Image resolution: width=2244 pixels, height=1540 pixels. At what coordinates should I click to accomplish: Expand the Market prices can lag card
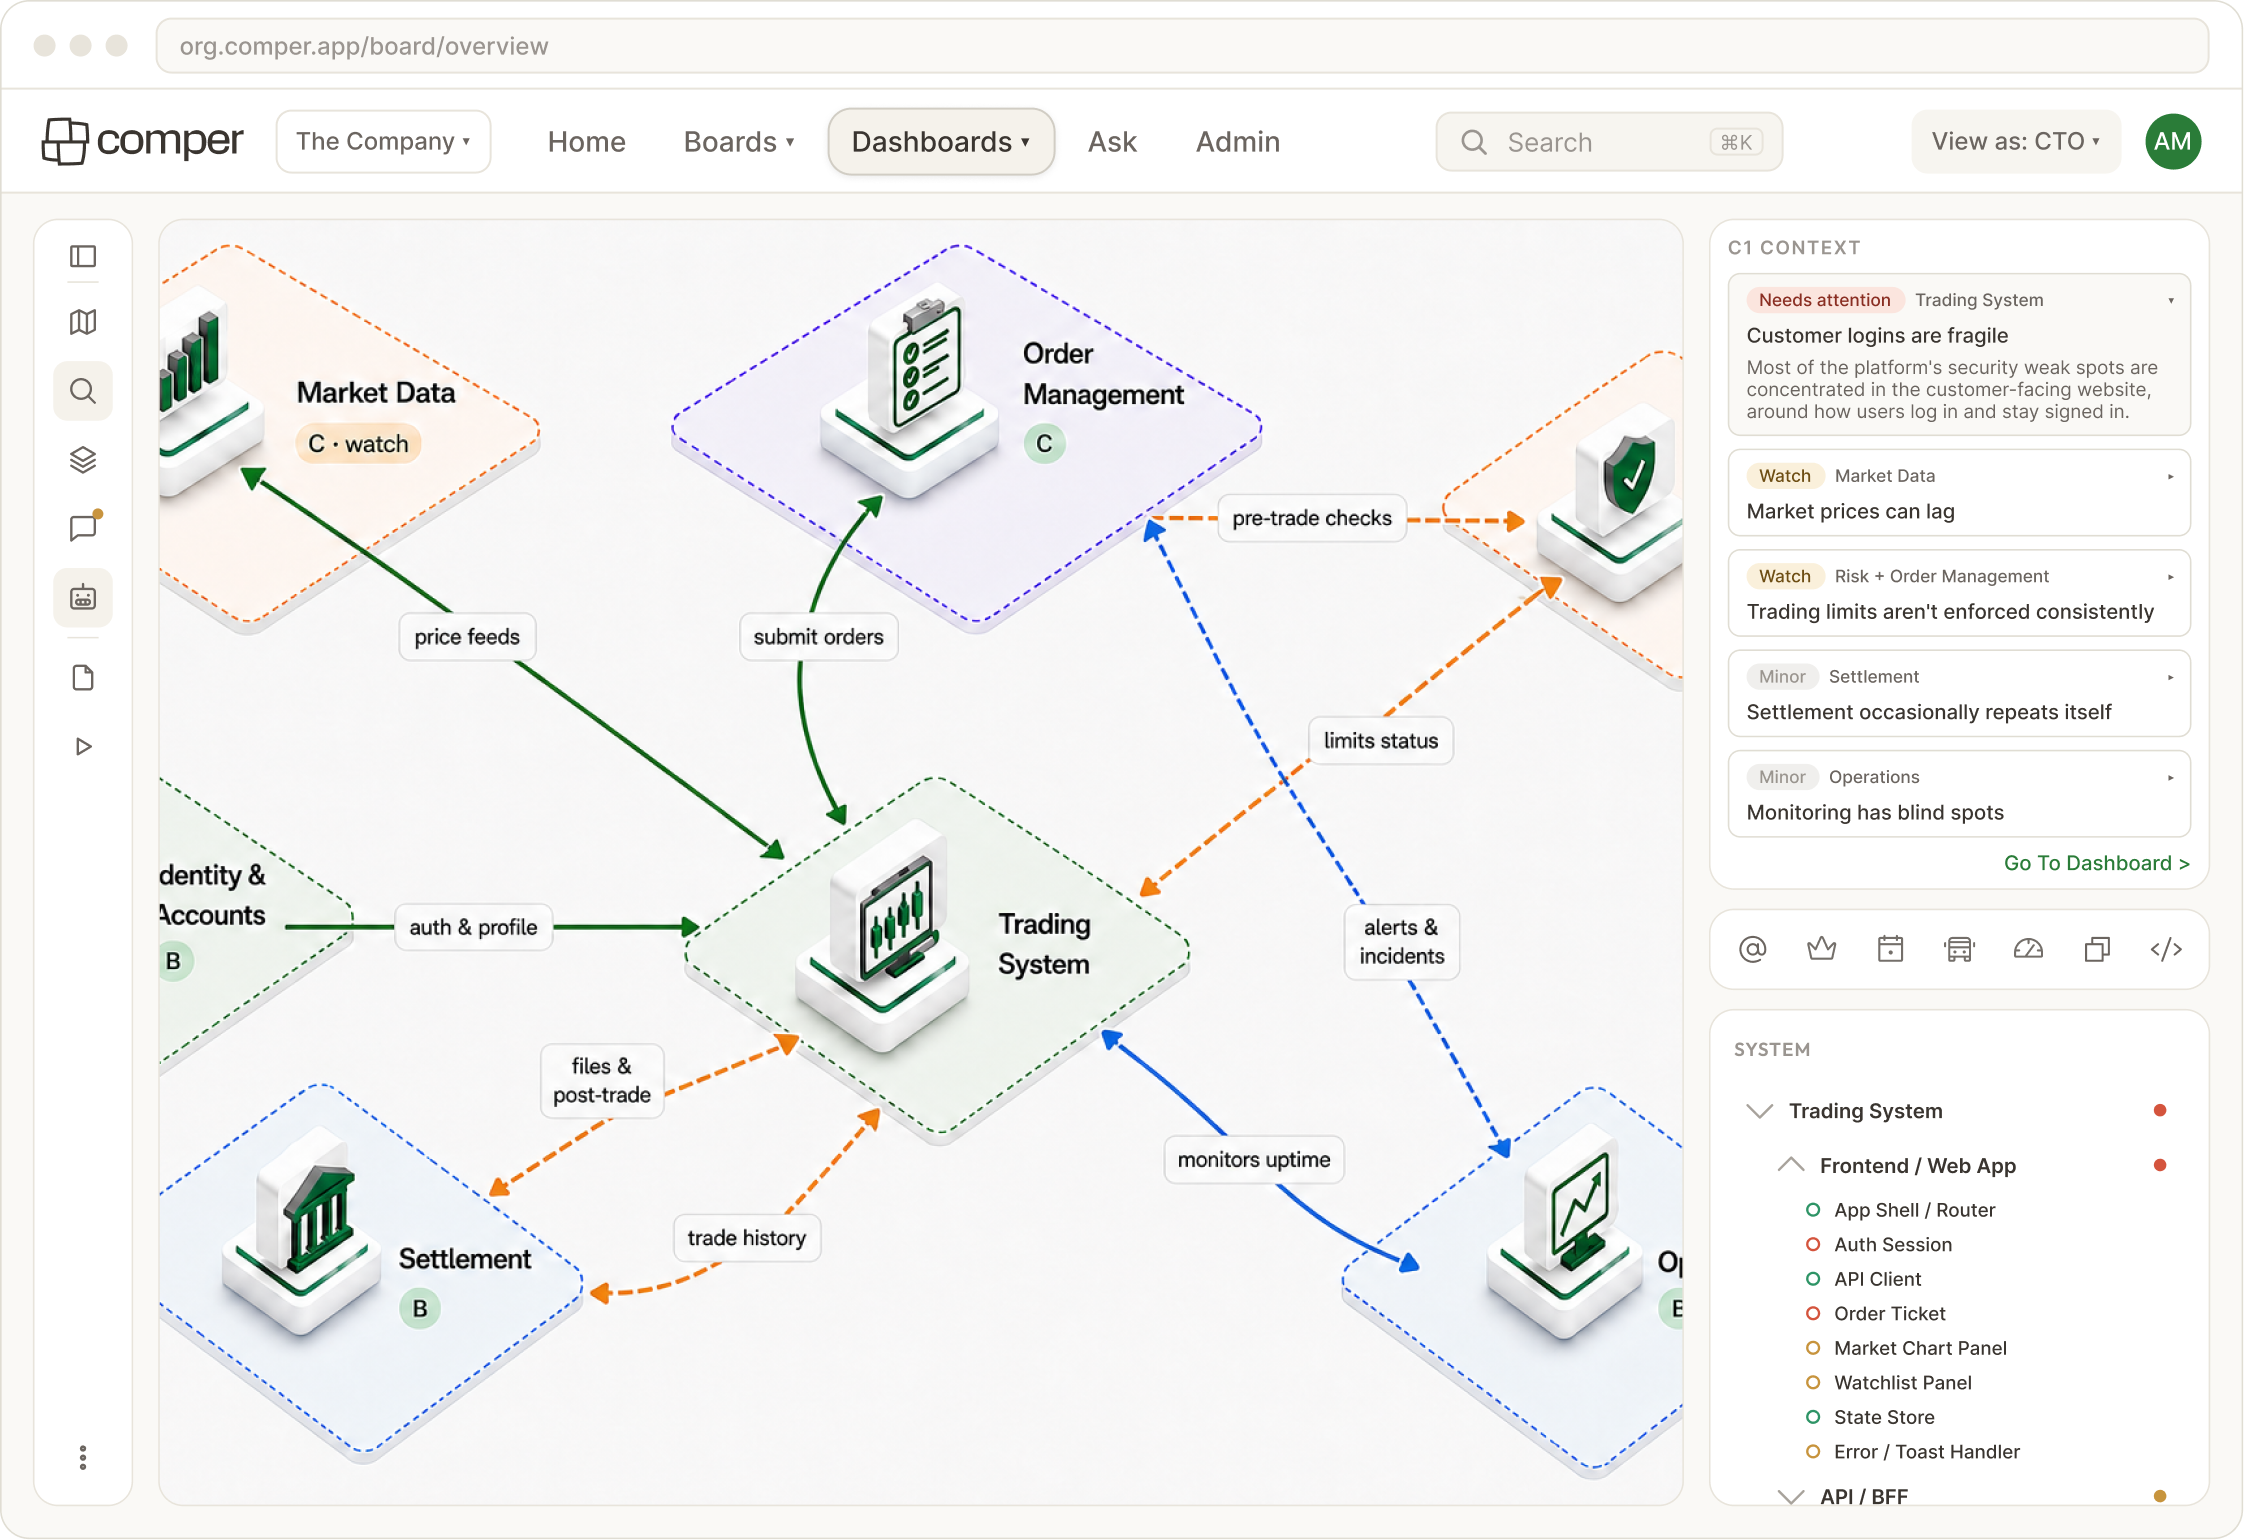point(2170,476)
